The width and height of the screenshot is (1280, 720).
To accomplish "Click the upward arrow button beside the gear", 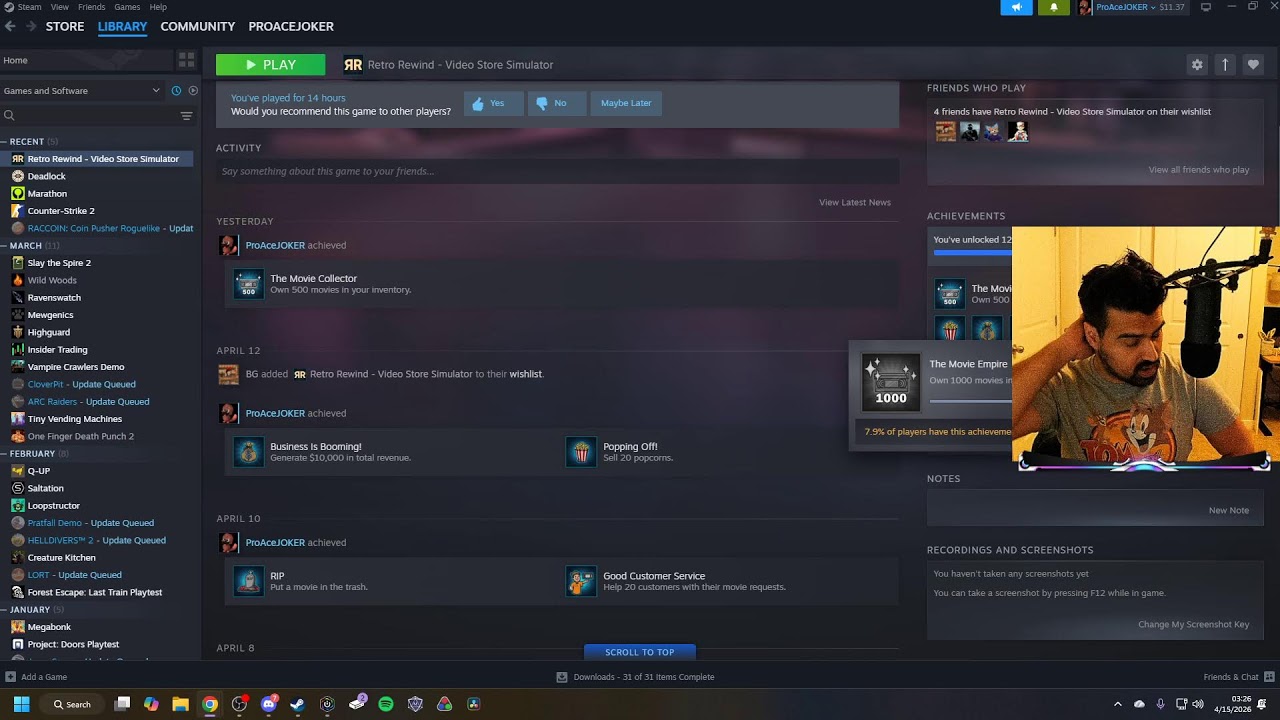I will coord(1225,64).
